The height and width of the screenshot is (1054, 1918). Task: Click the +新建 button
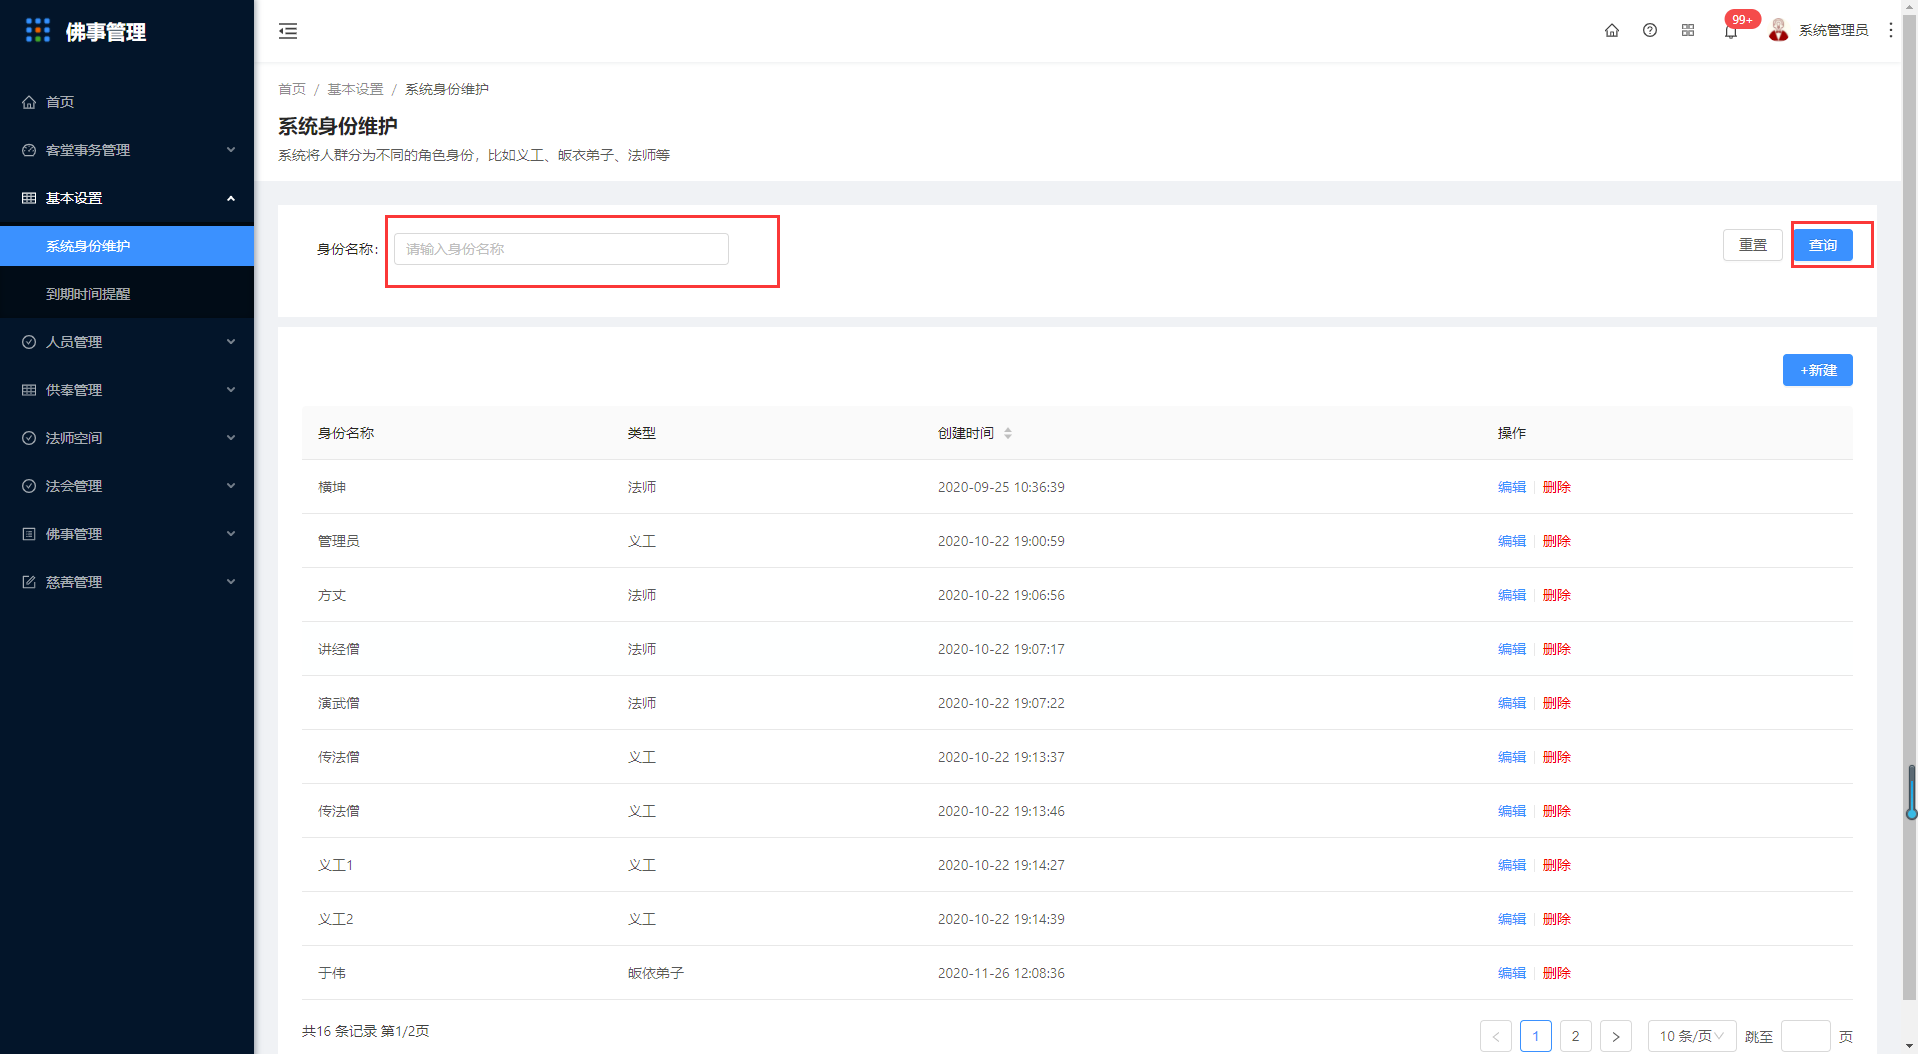pos(1818,370)
